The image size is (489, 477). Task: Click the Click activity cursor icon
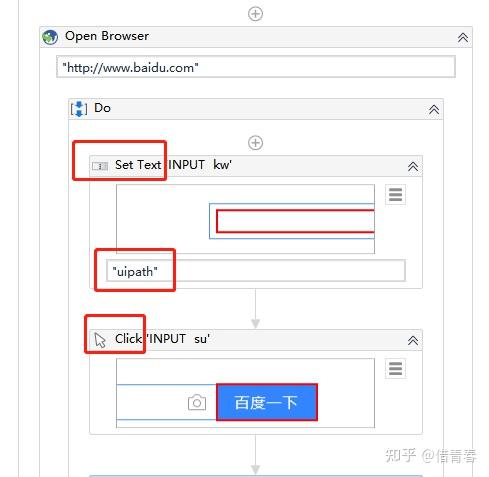100,340
